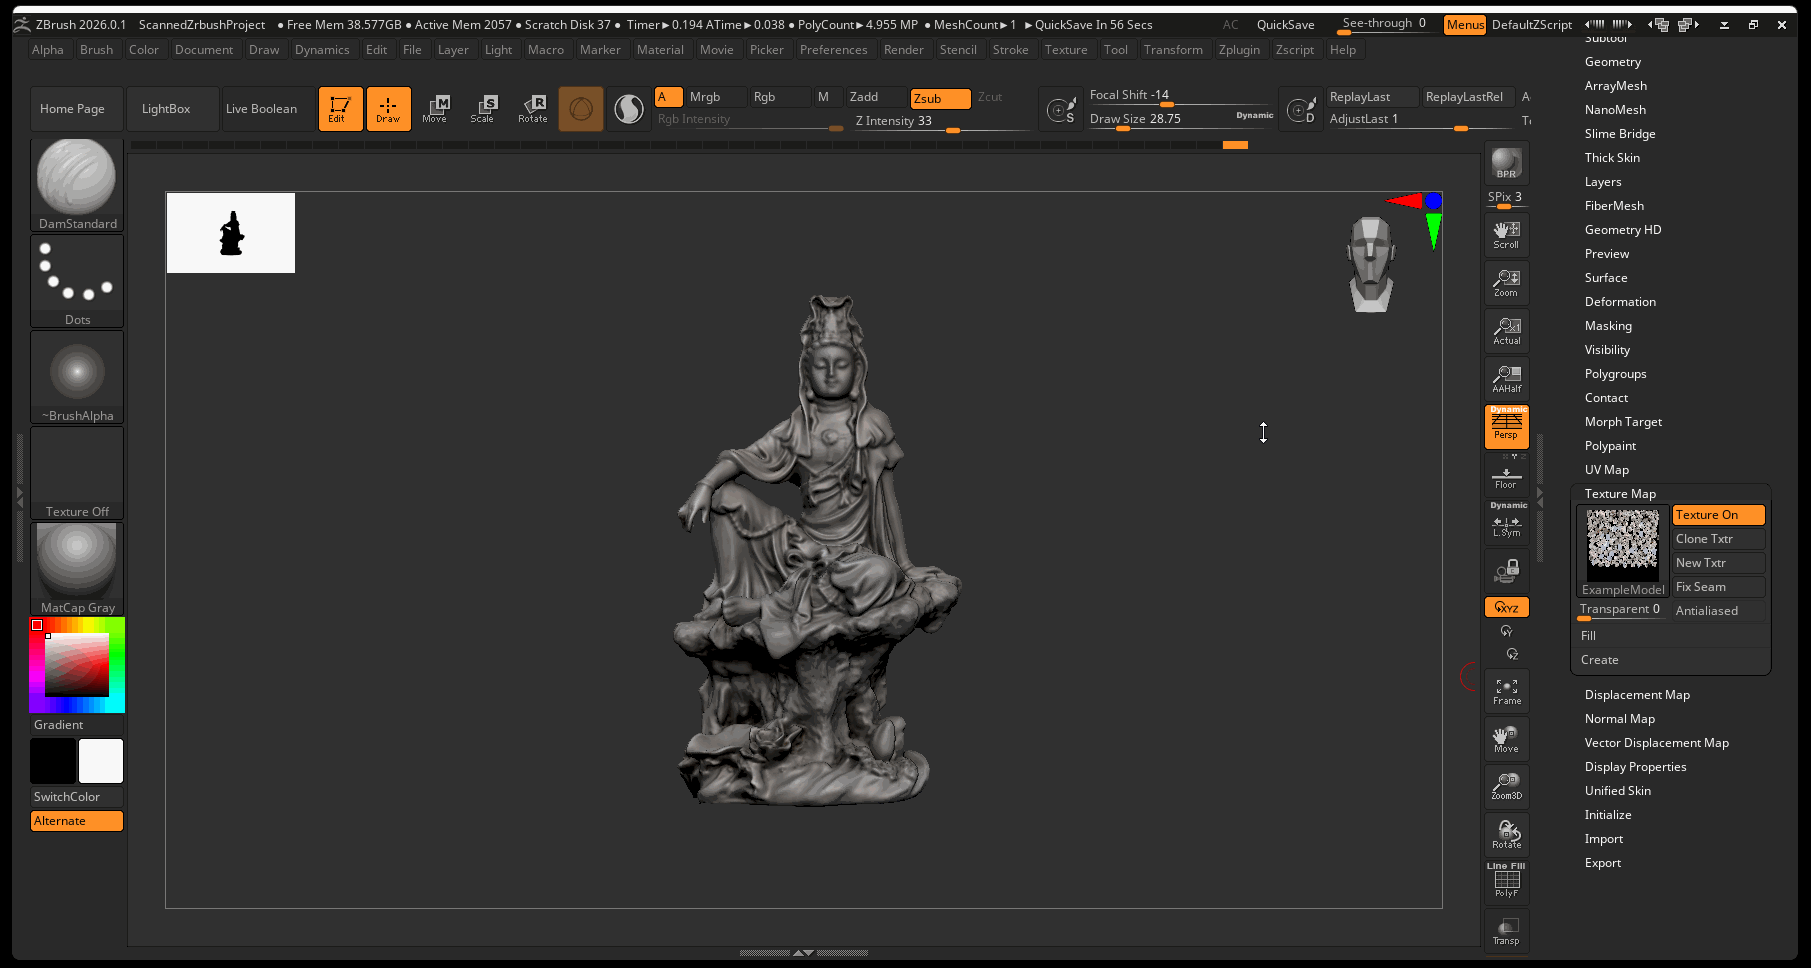Toggle the Persp perspective button
The image size is (1811, 968).
coord(1506,426)
